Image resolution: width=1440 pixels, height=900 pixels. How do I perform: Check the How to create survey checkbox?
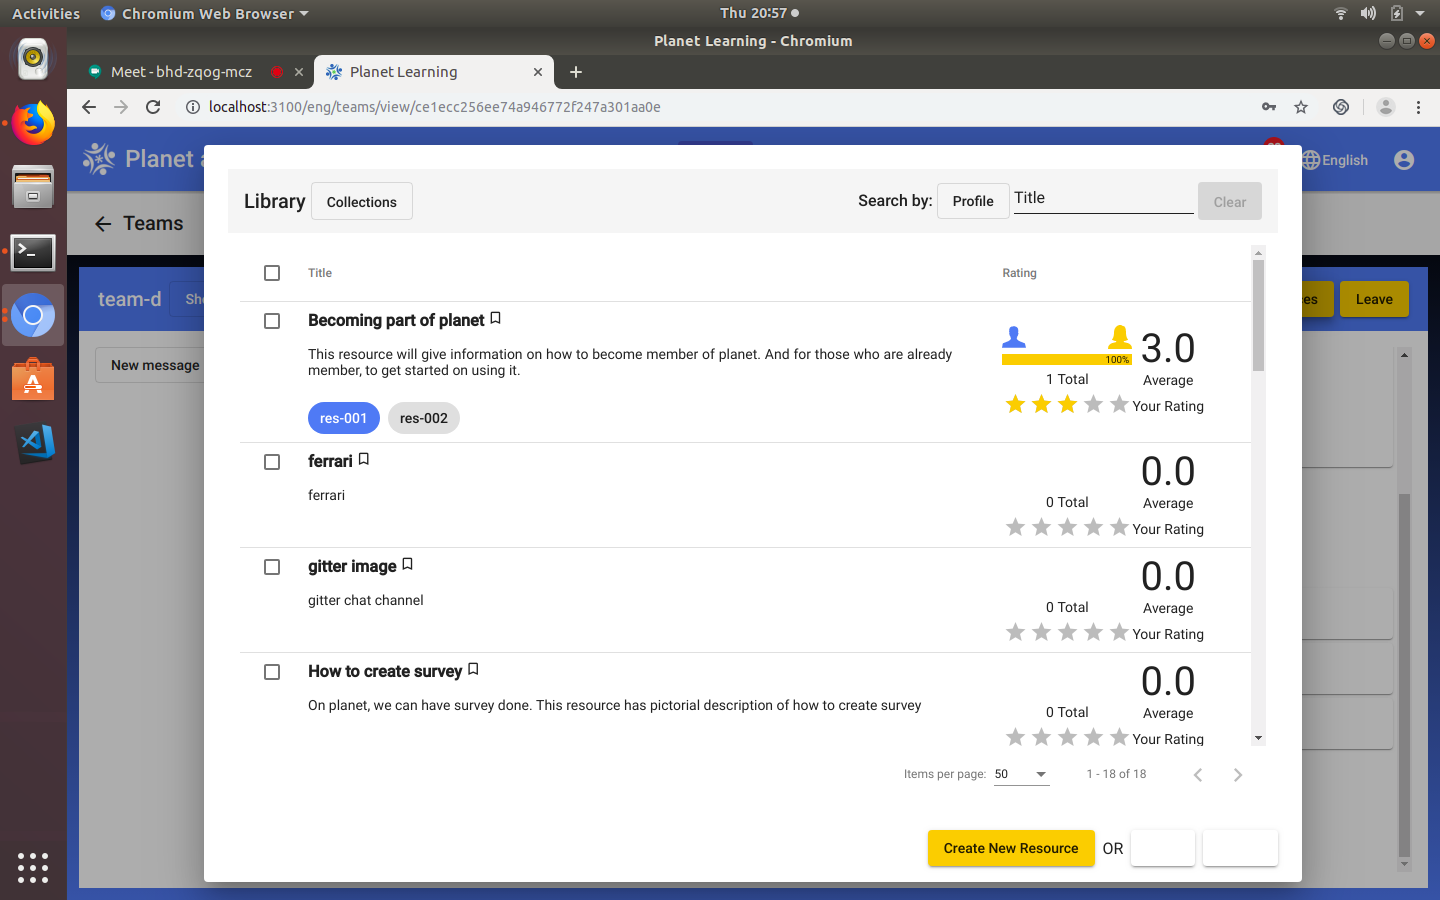(272, 672)
